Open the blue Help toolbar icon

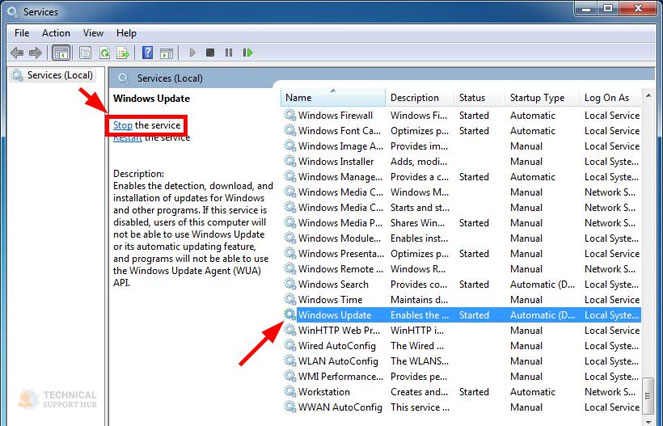(x=147, y=53)
